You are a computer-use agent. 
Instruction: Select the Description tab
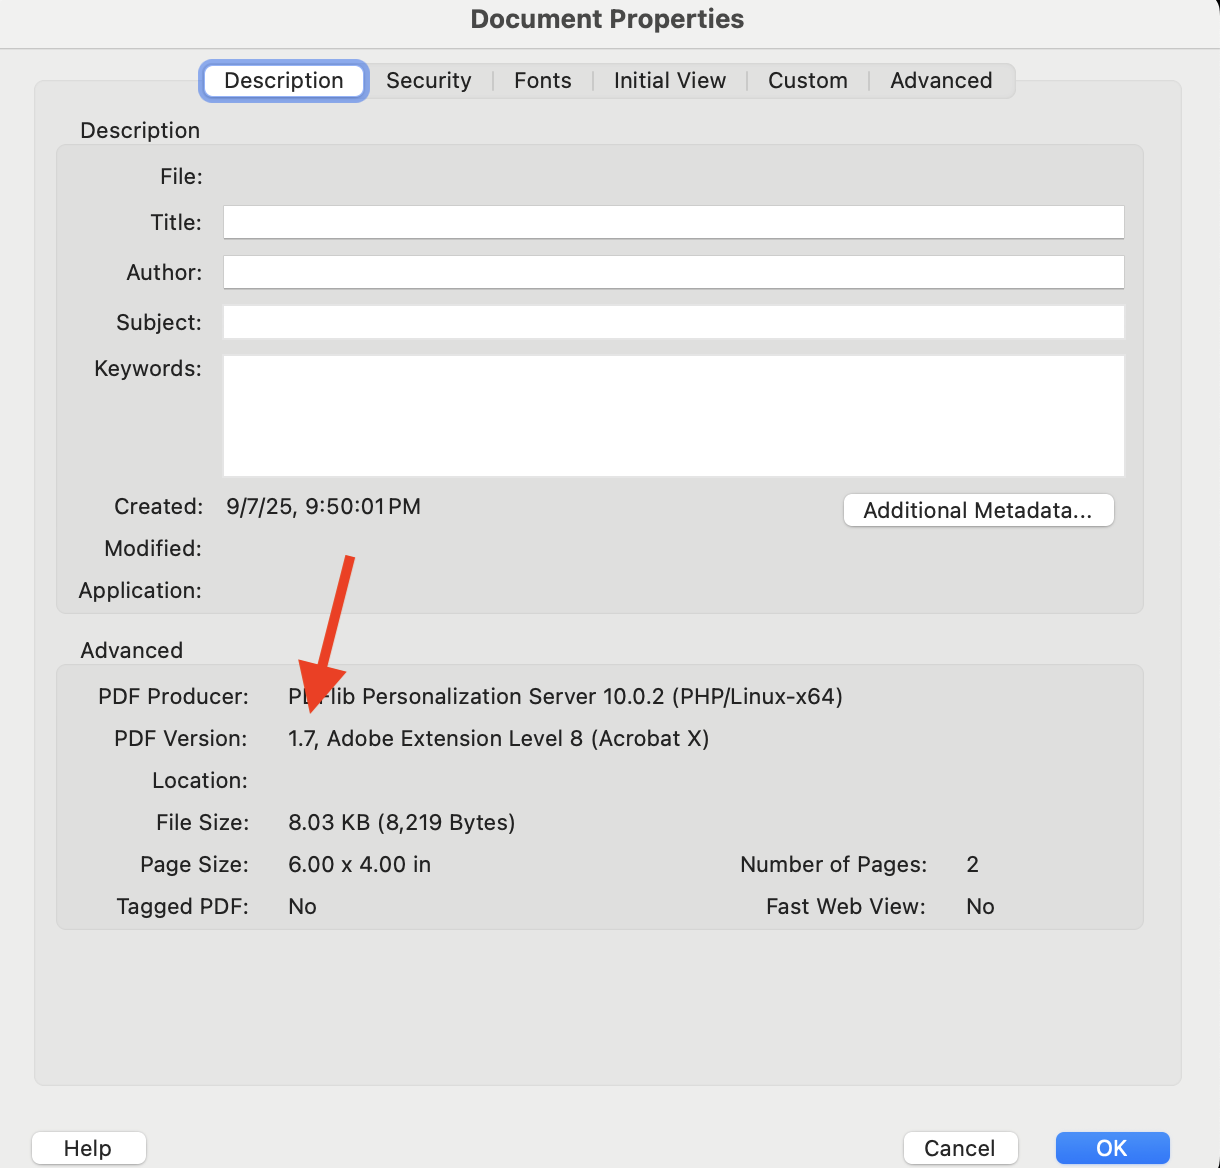point(284,81)
